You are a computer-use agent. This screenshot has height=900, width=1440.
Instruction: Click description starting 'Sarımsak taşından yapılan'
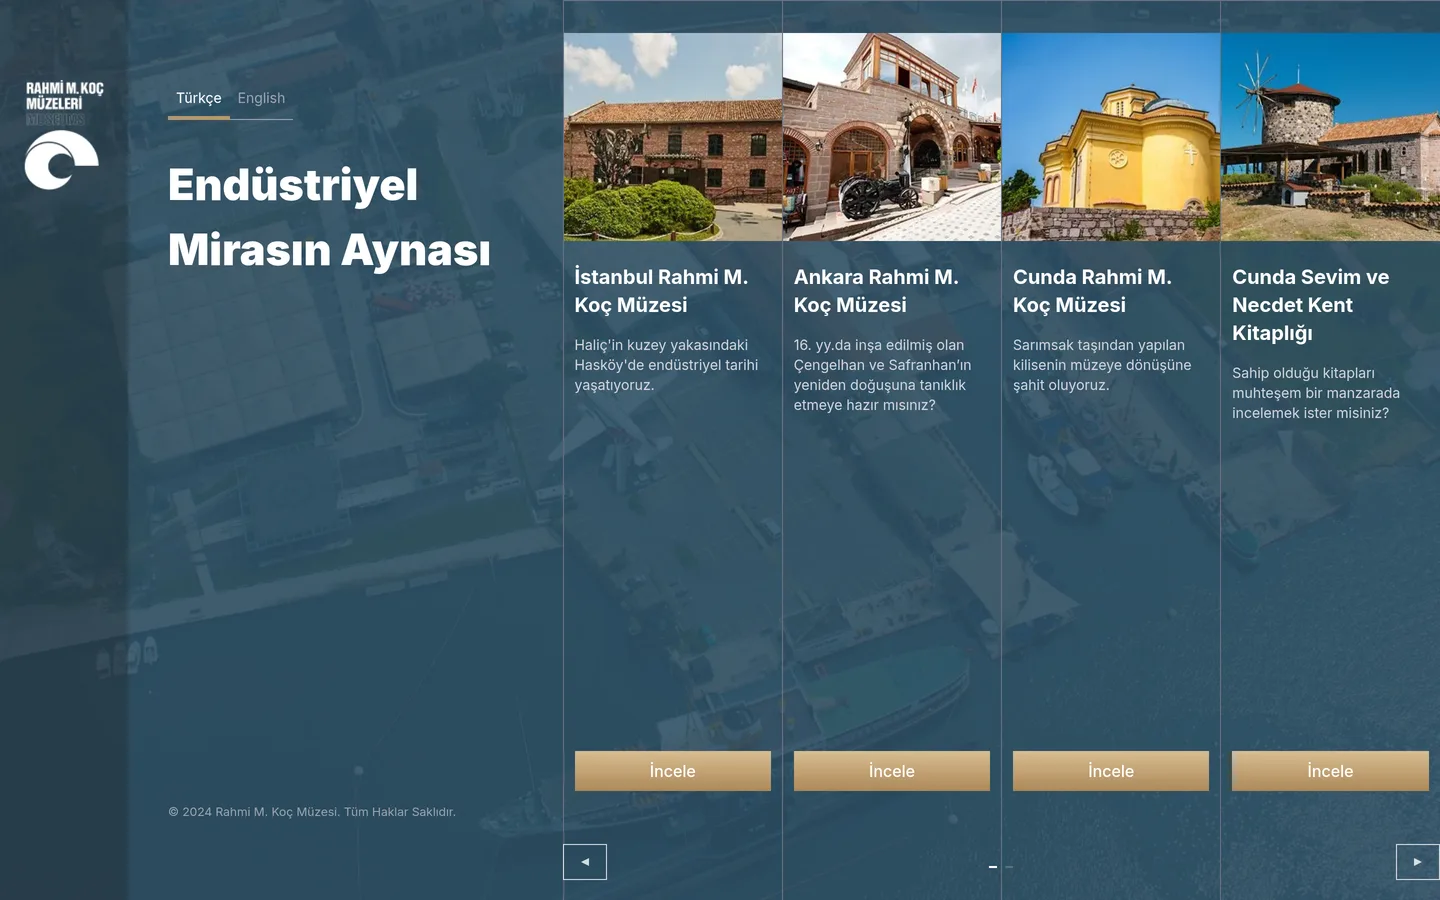tap(1102, 365)
